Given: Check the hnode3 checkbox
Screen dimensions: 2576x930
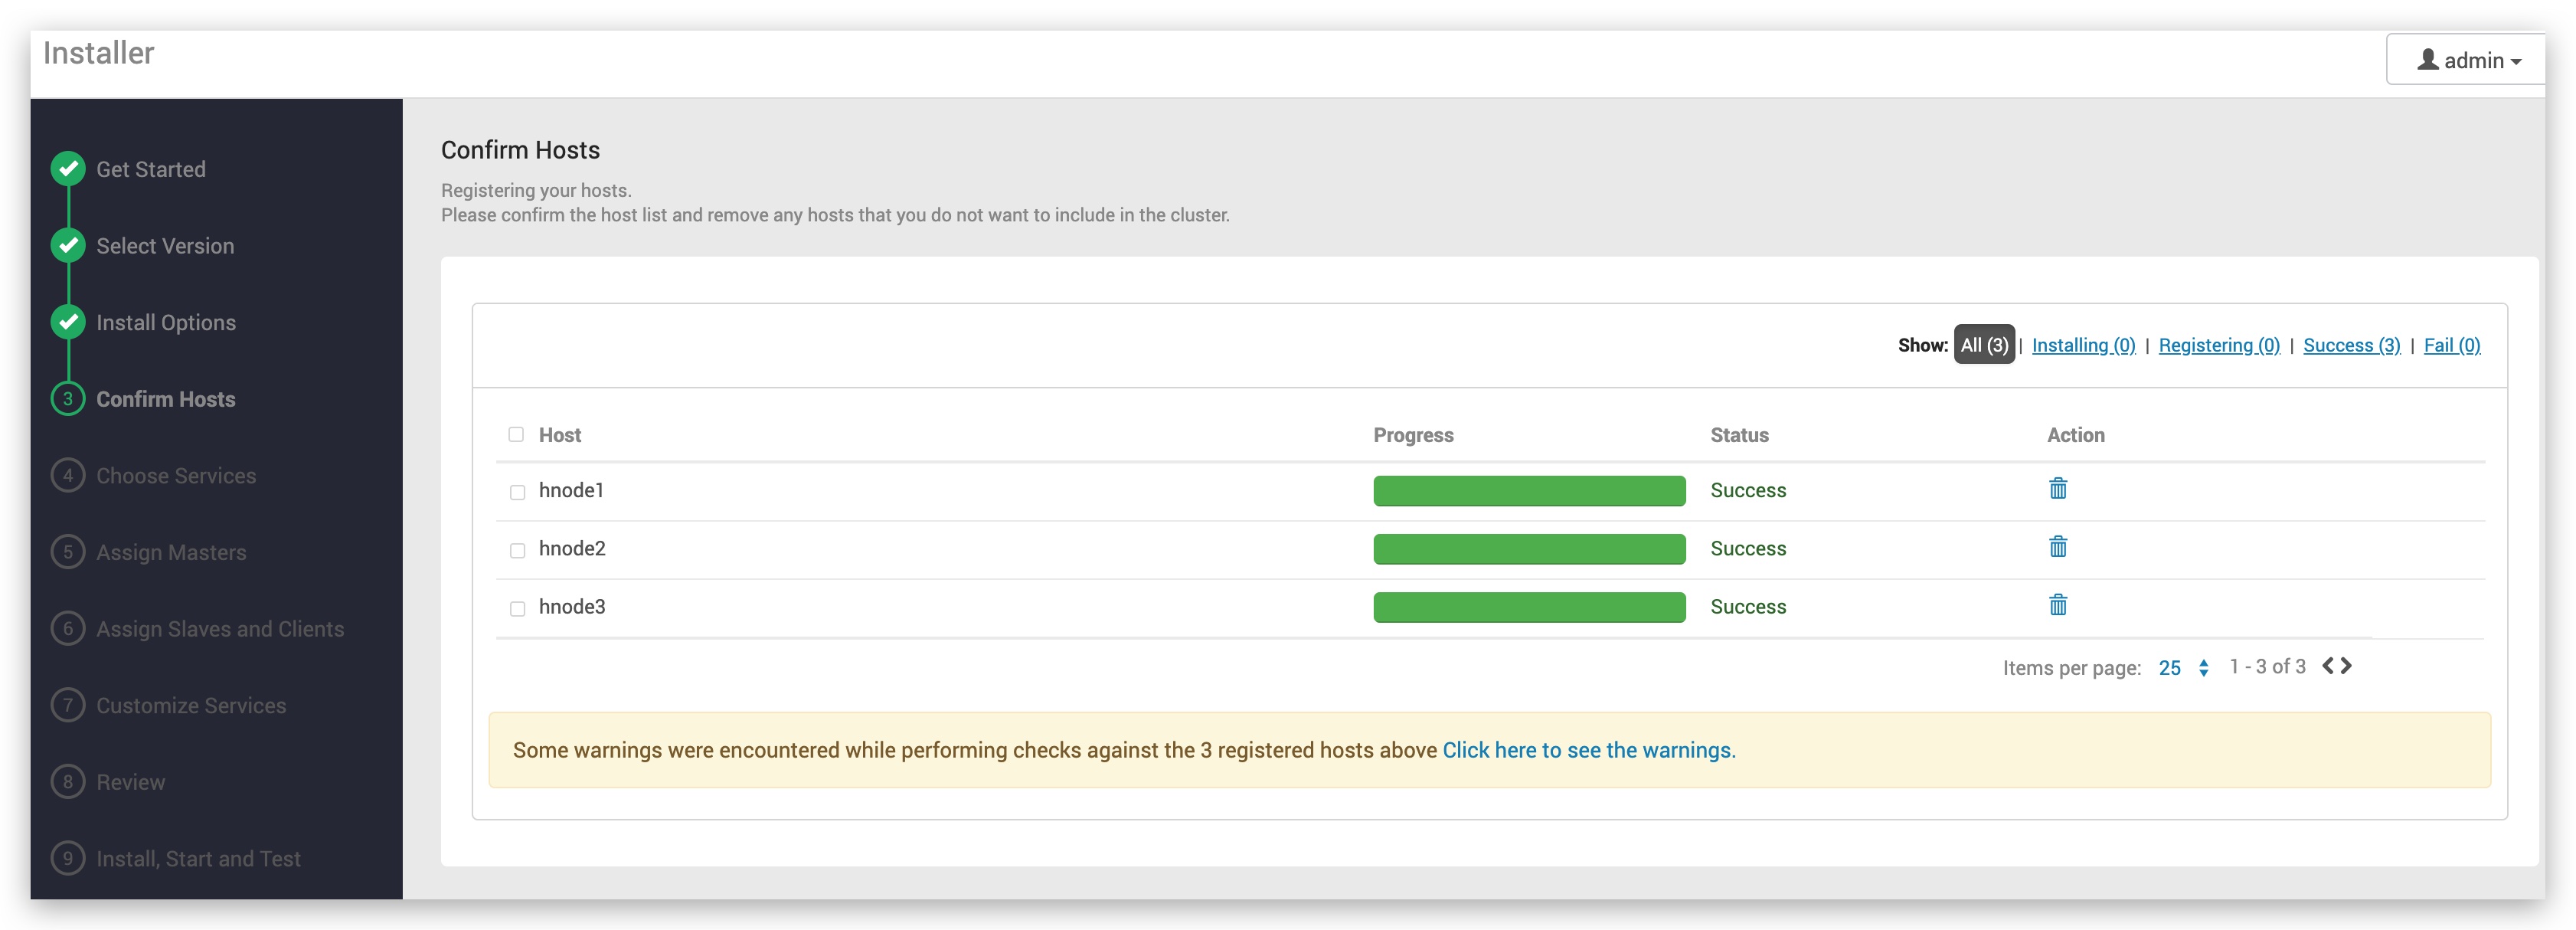Looking at the screenshot, I should (517, 608).
